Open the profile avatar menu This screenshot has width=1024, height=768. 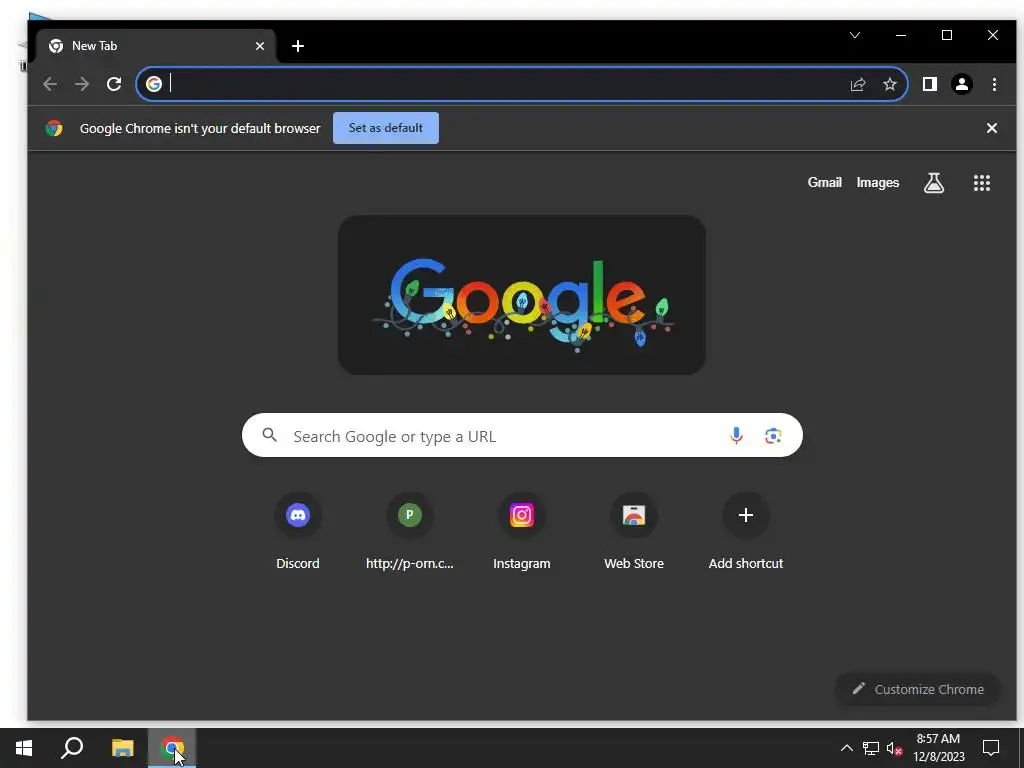(962, 84)
